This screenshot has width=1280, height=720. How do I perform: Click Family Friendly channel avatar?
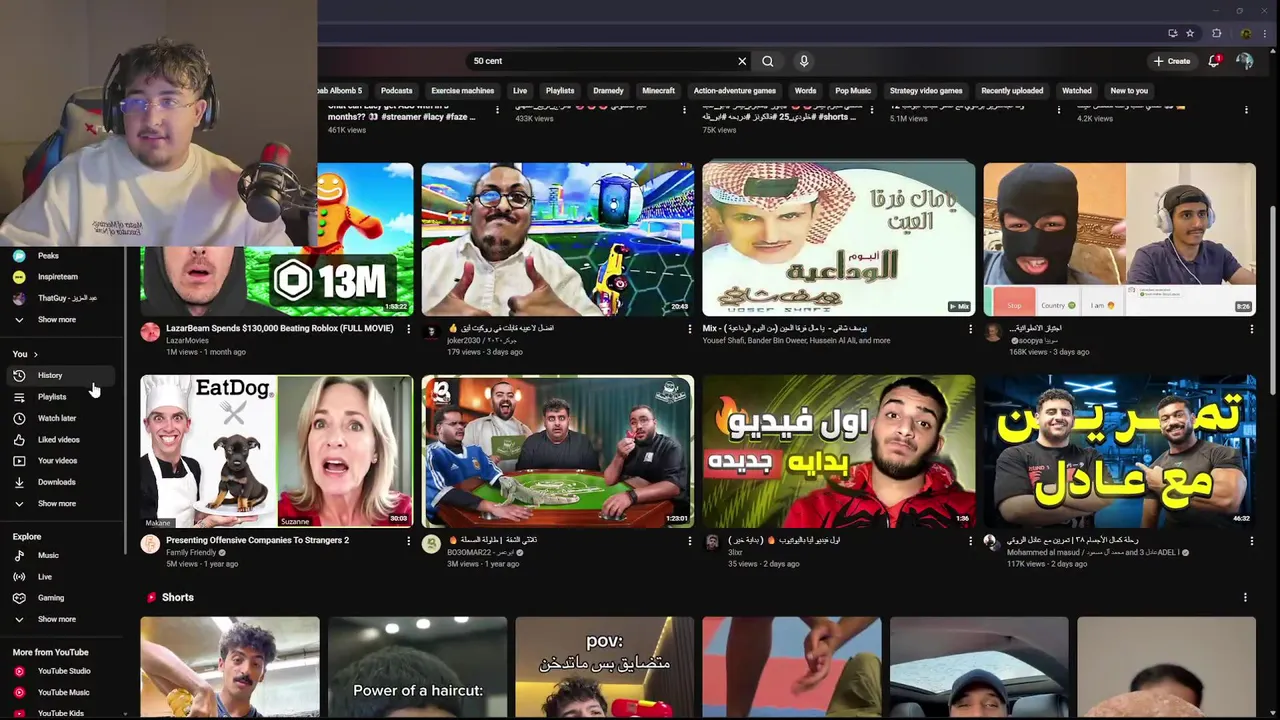coord(150,544)
